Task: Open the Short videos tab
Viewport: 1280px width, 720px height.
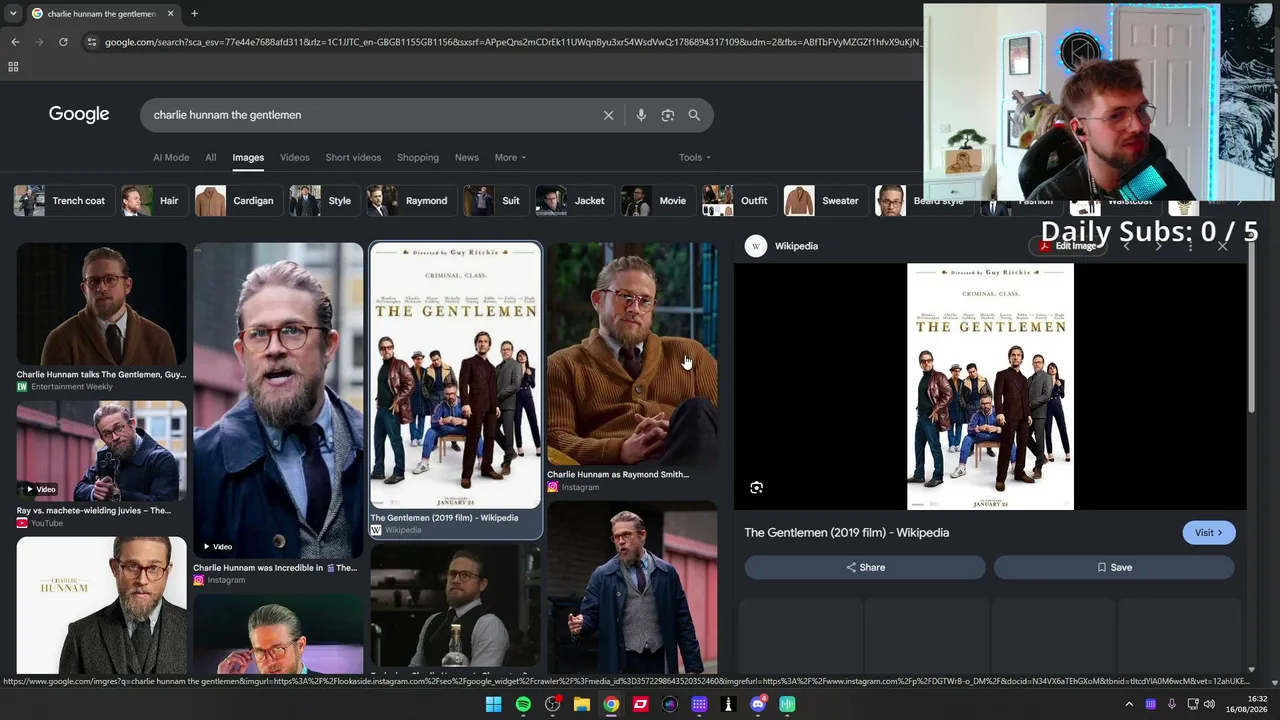Action: tap(353, 157)
